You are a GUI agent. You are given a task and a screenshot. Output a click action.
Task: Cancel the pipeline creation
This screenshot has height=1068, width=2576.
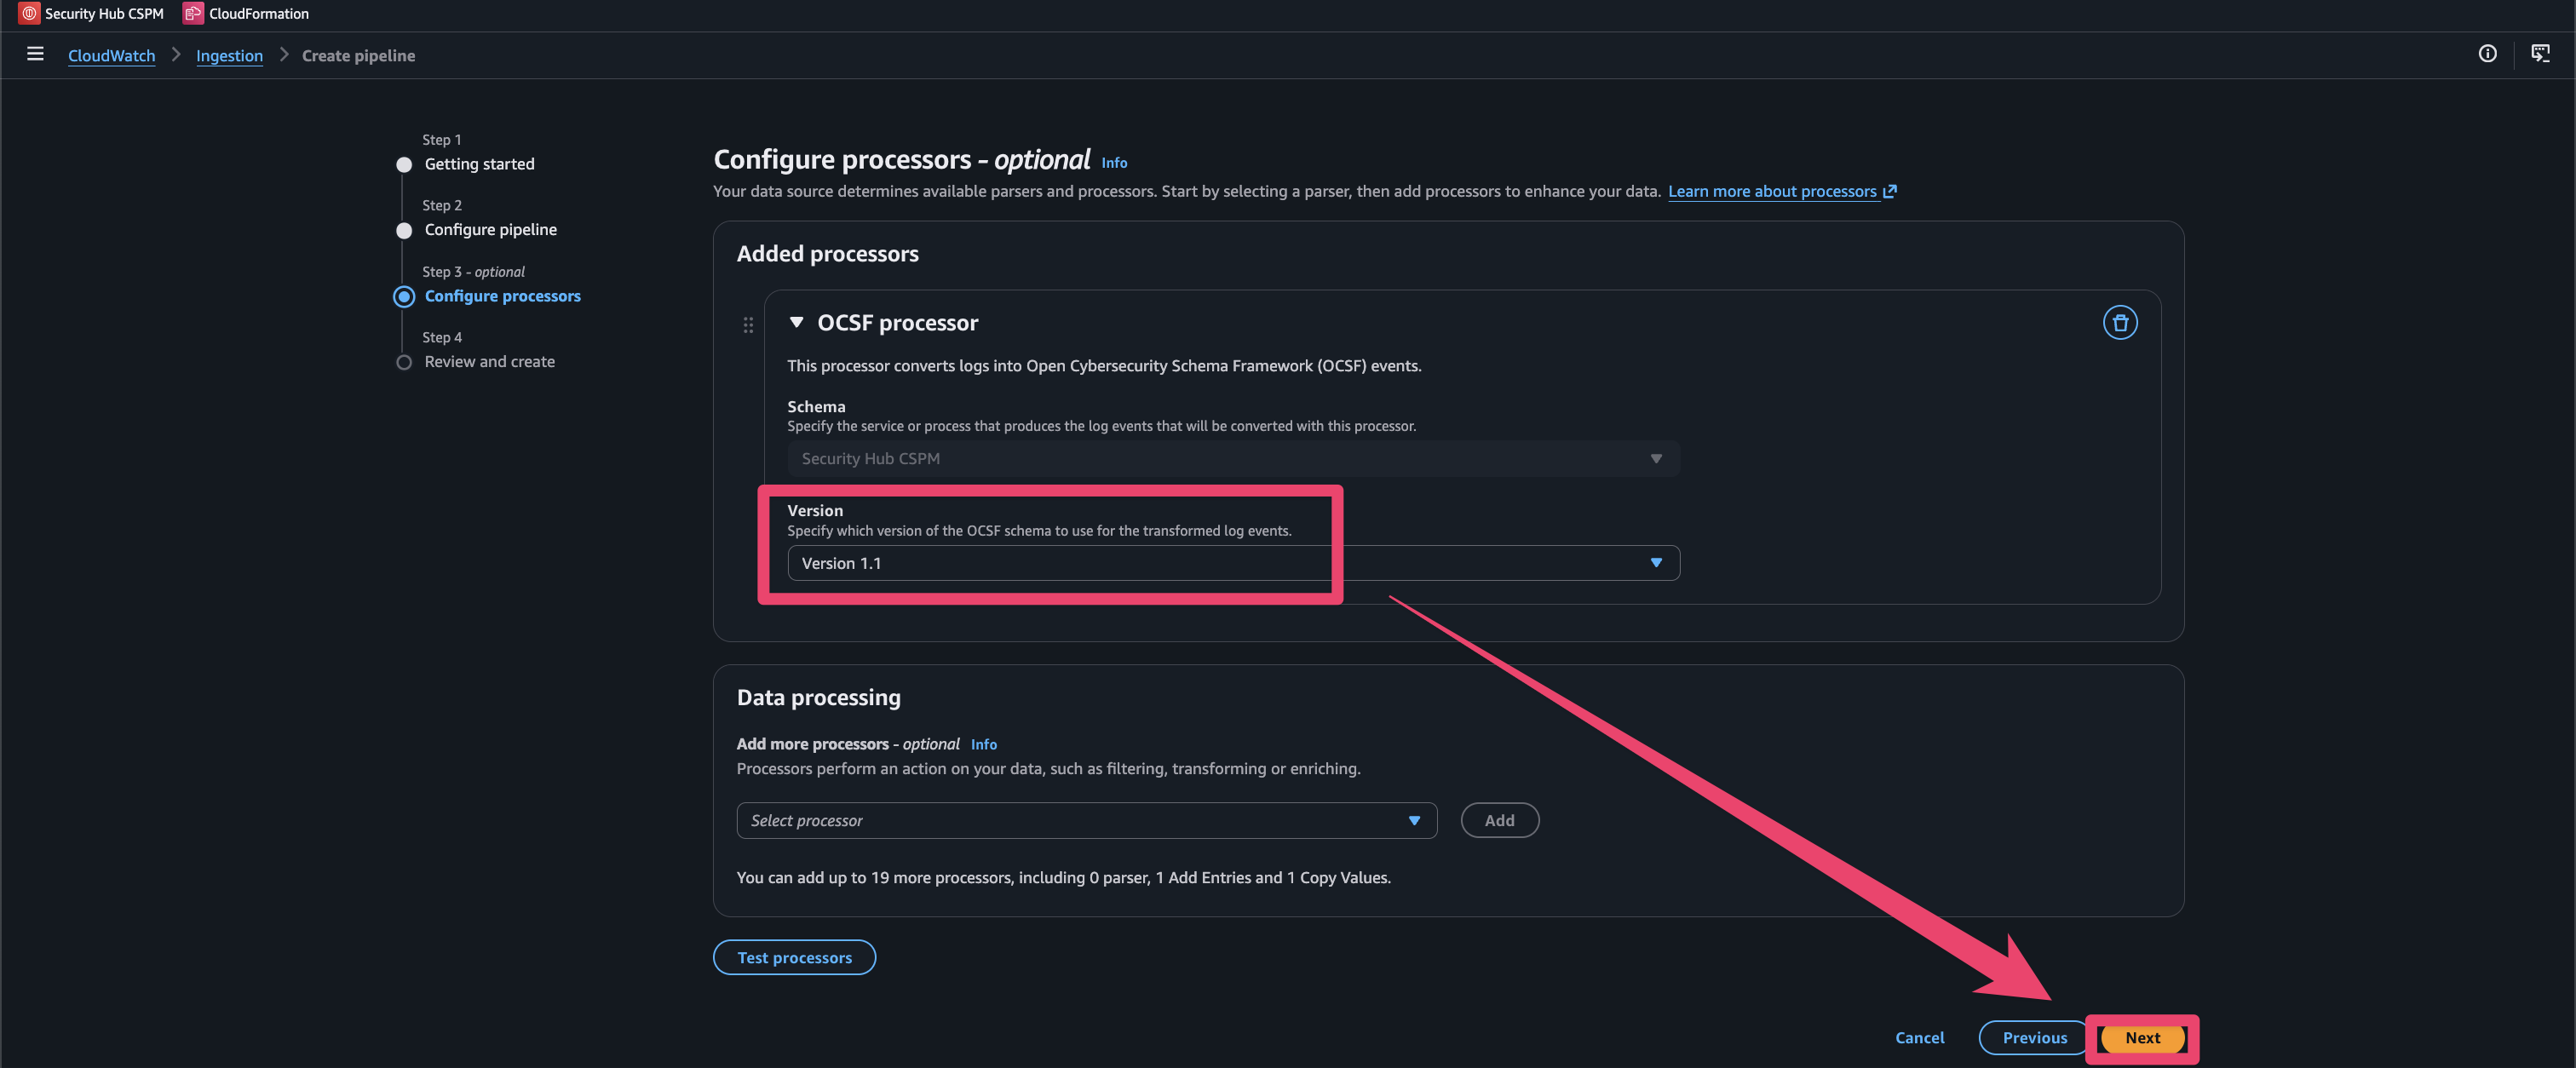tap(1919, 1038)
